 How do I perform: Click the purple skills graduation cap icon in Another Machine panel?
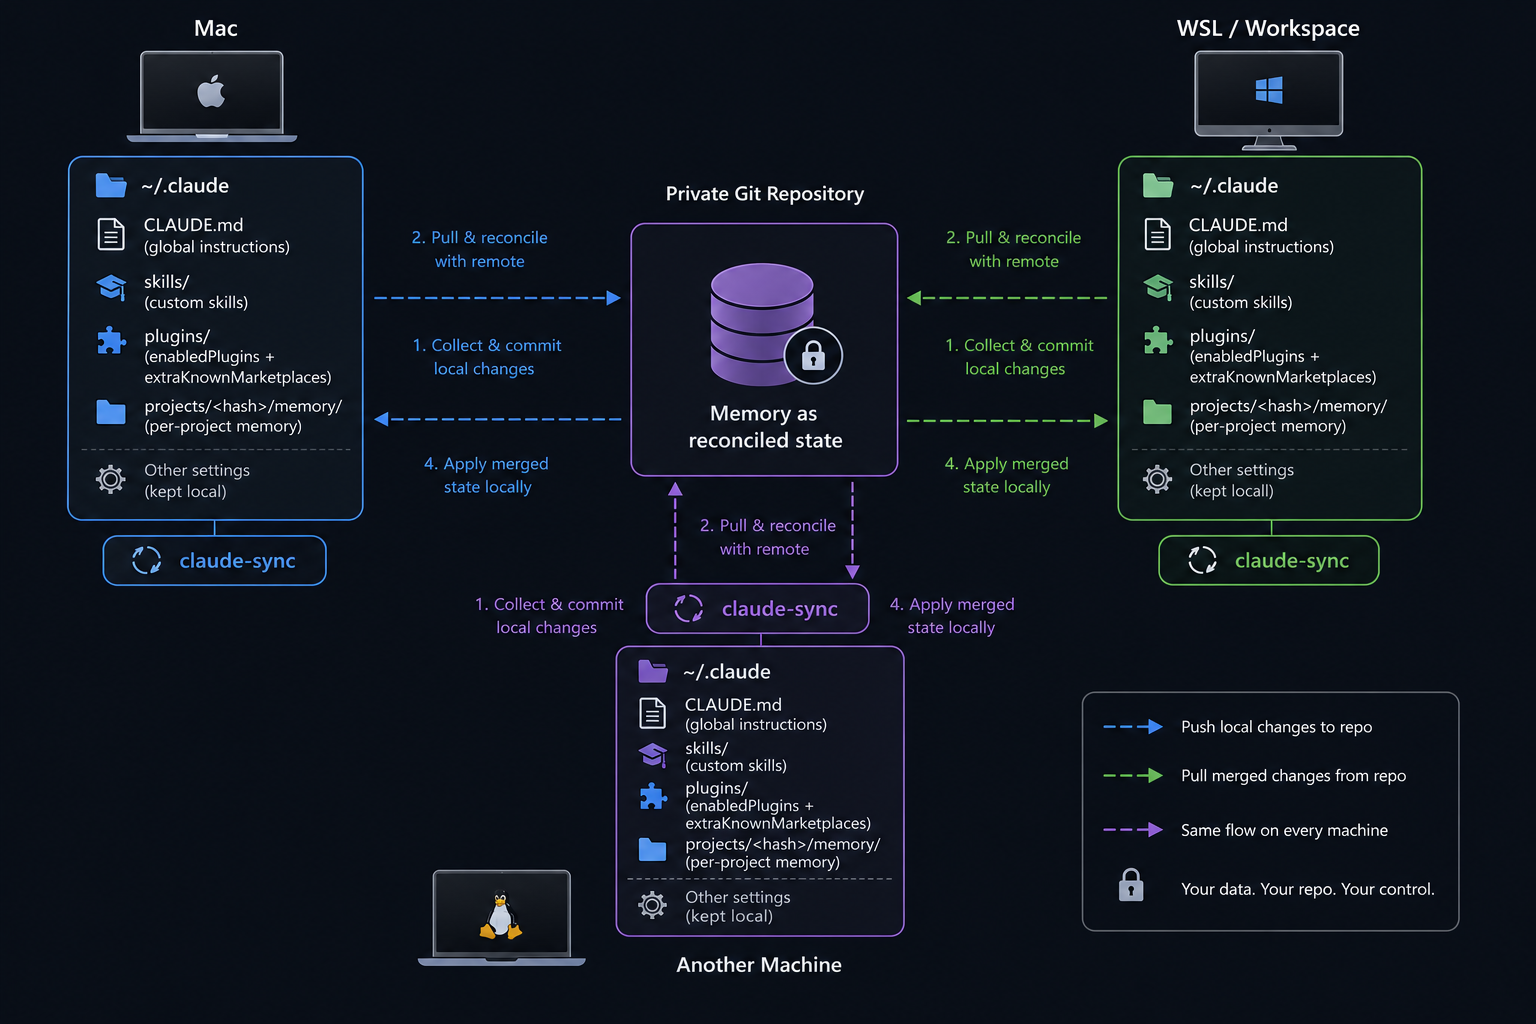(x=653, y=755)
